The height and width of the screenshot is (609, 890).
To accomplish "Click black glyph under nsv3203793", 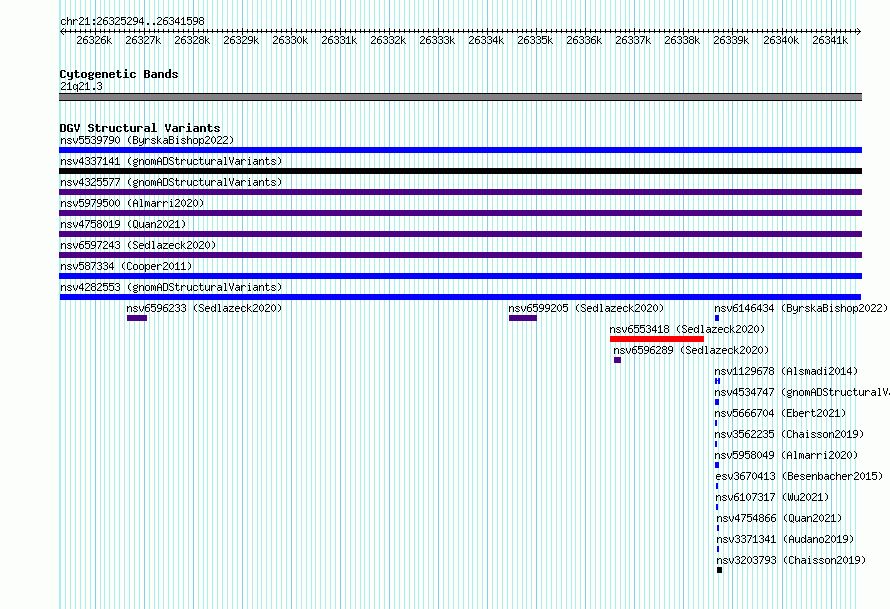I will (x=719, y=570).
